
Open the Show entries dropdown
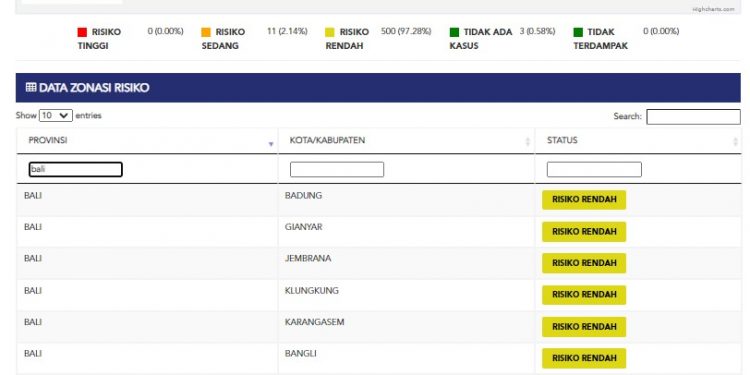click(56, 115)
